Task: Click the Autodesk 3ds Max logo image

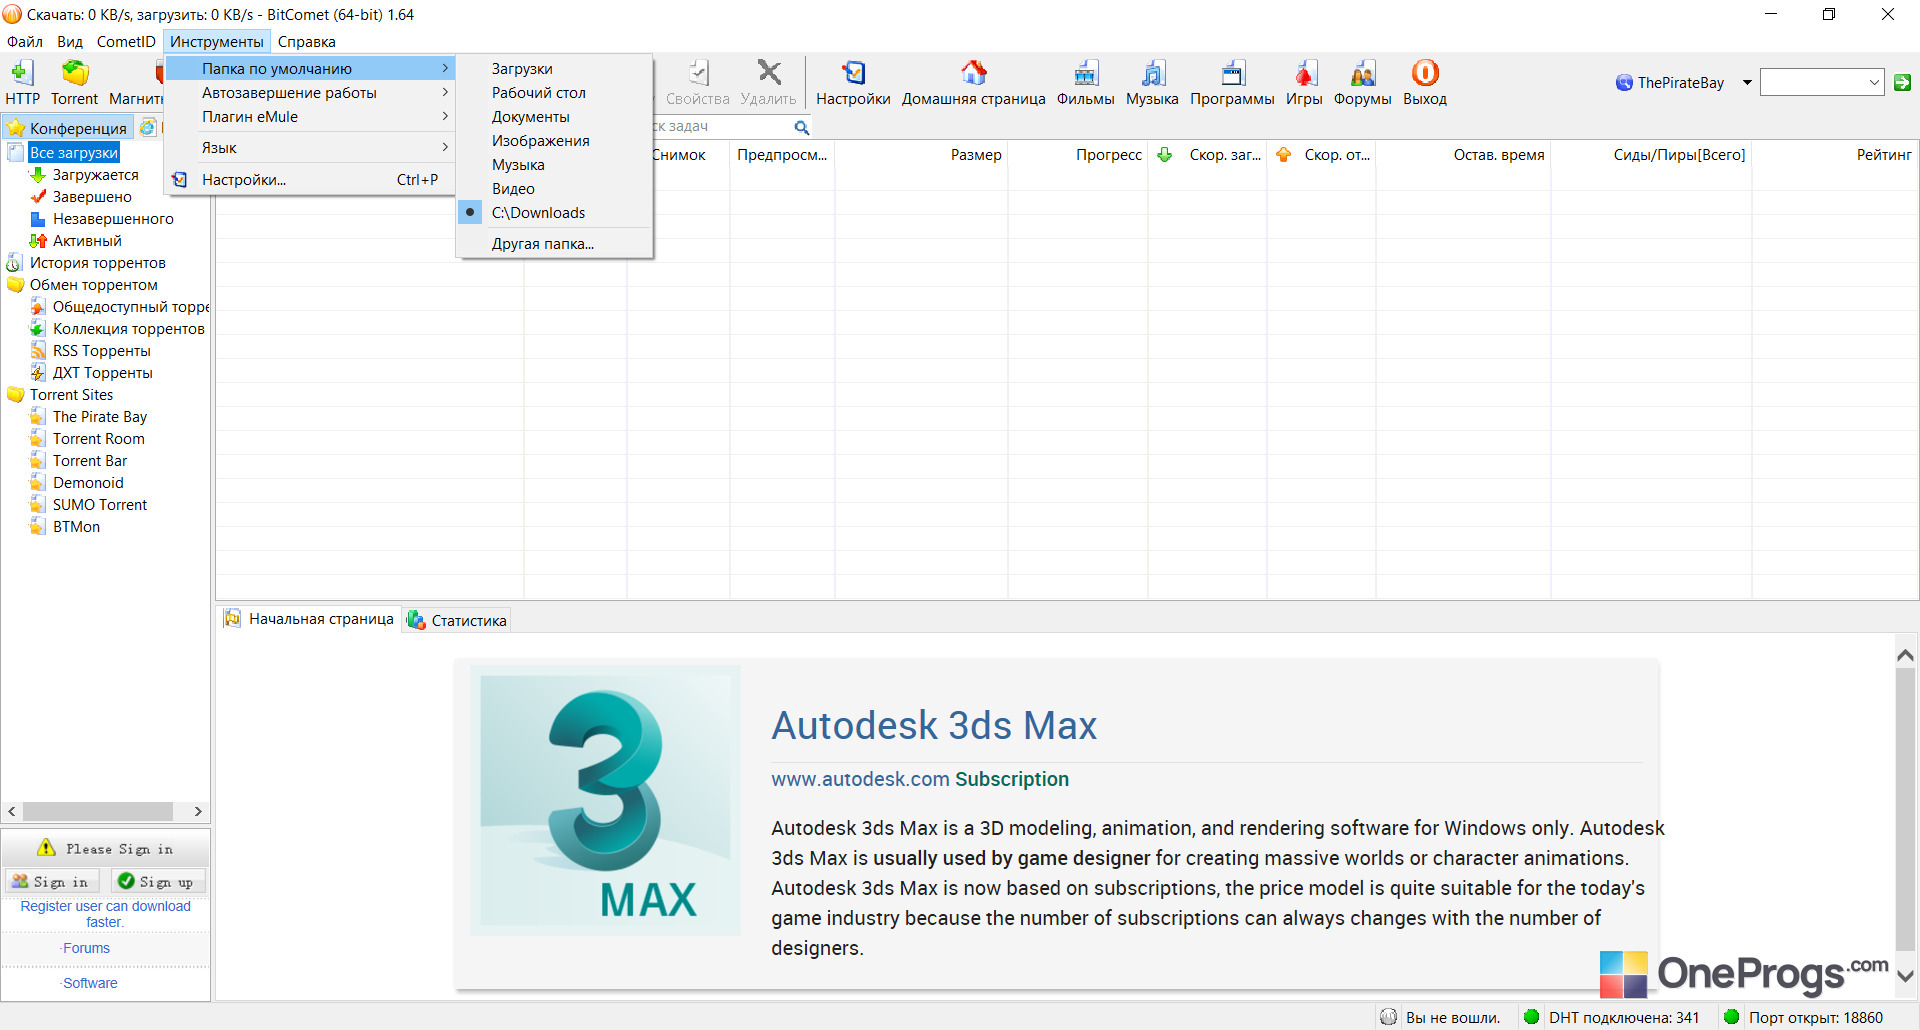Action: [606, 800]
